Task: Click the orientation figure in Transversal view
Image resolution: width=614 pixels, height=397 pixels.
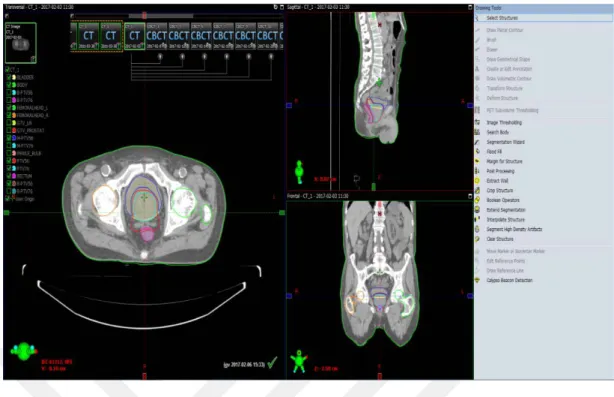Action: pos(24,351)
